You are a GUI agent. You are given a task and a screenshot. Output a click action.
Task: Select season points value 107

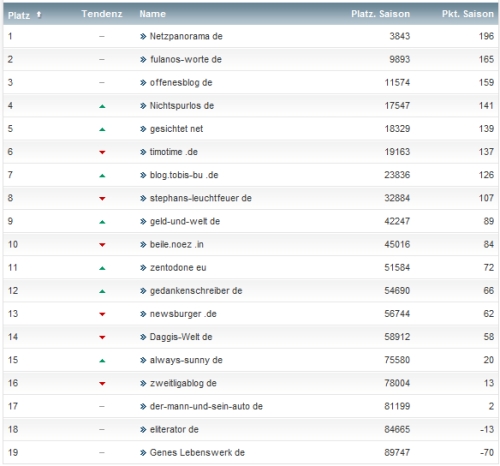pyautogui.click(x=486, y=198)
